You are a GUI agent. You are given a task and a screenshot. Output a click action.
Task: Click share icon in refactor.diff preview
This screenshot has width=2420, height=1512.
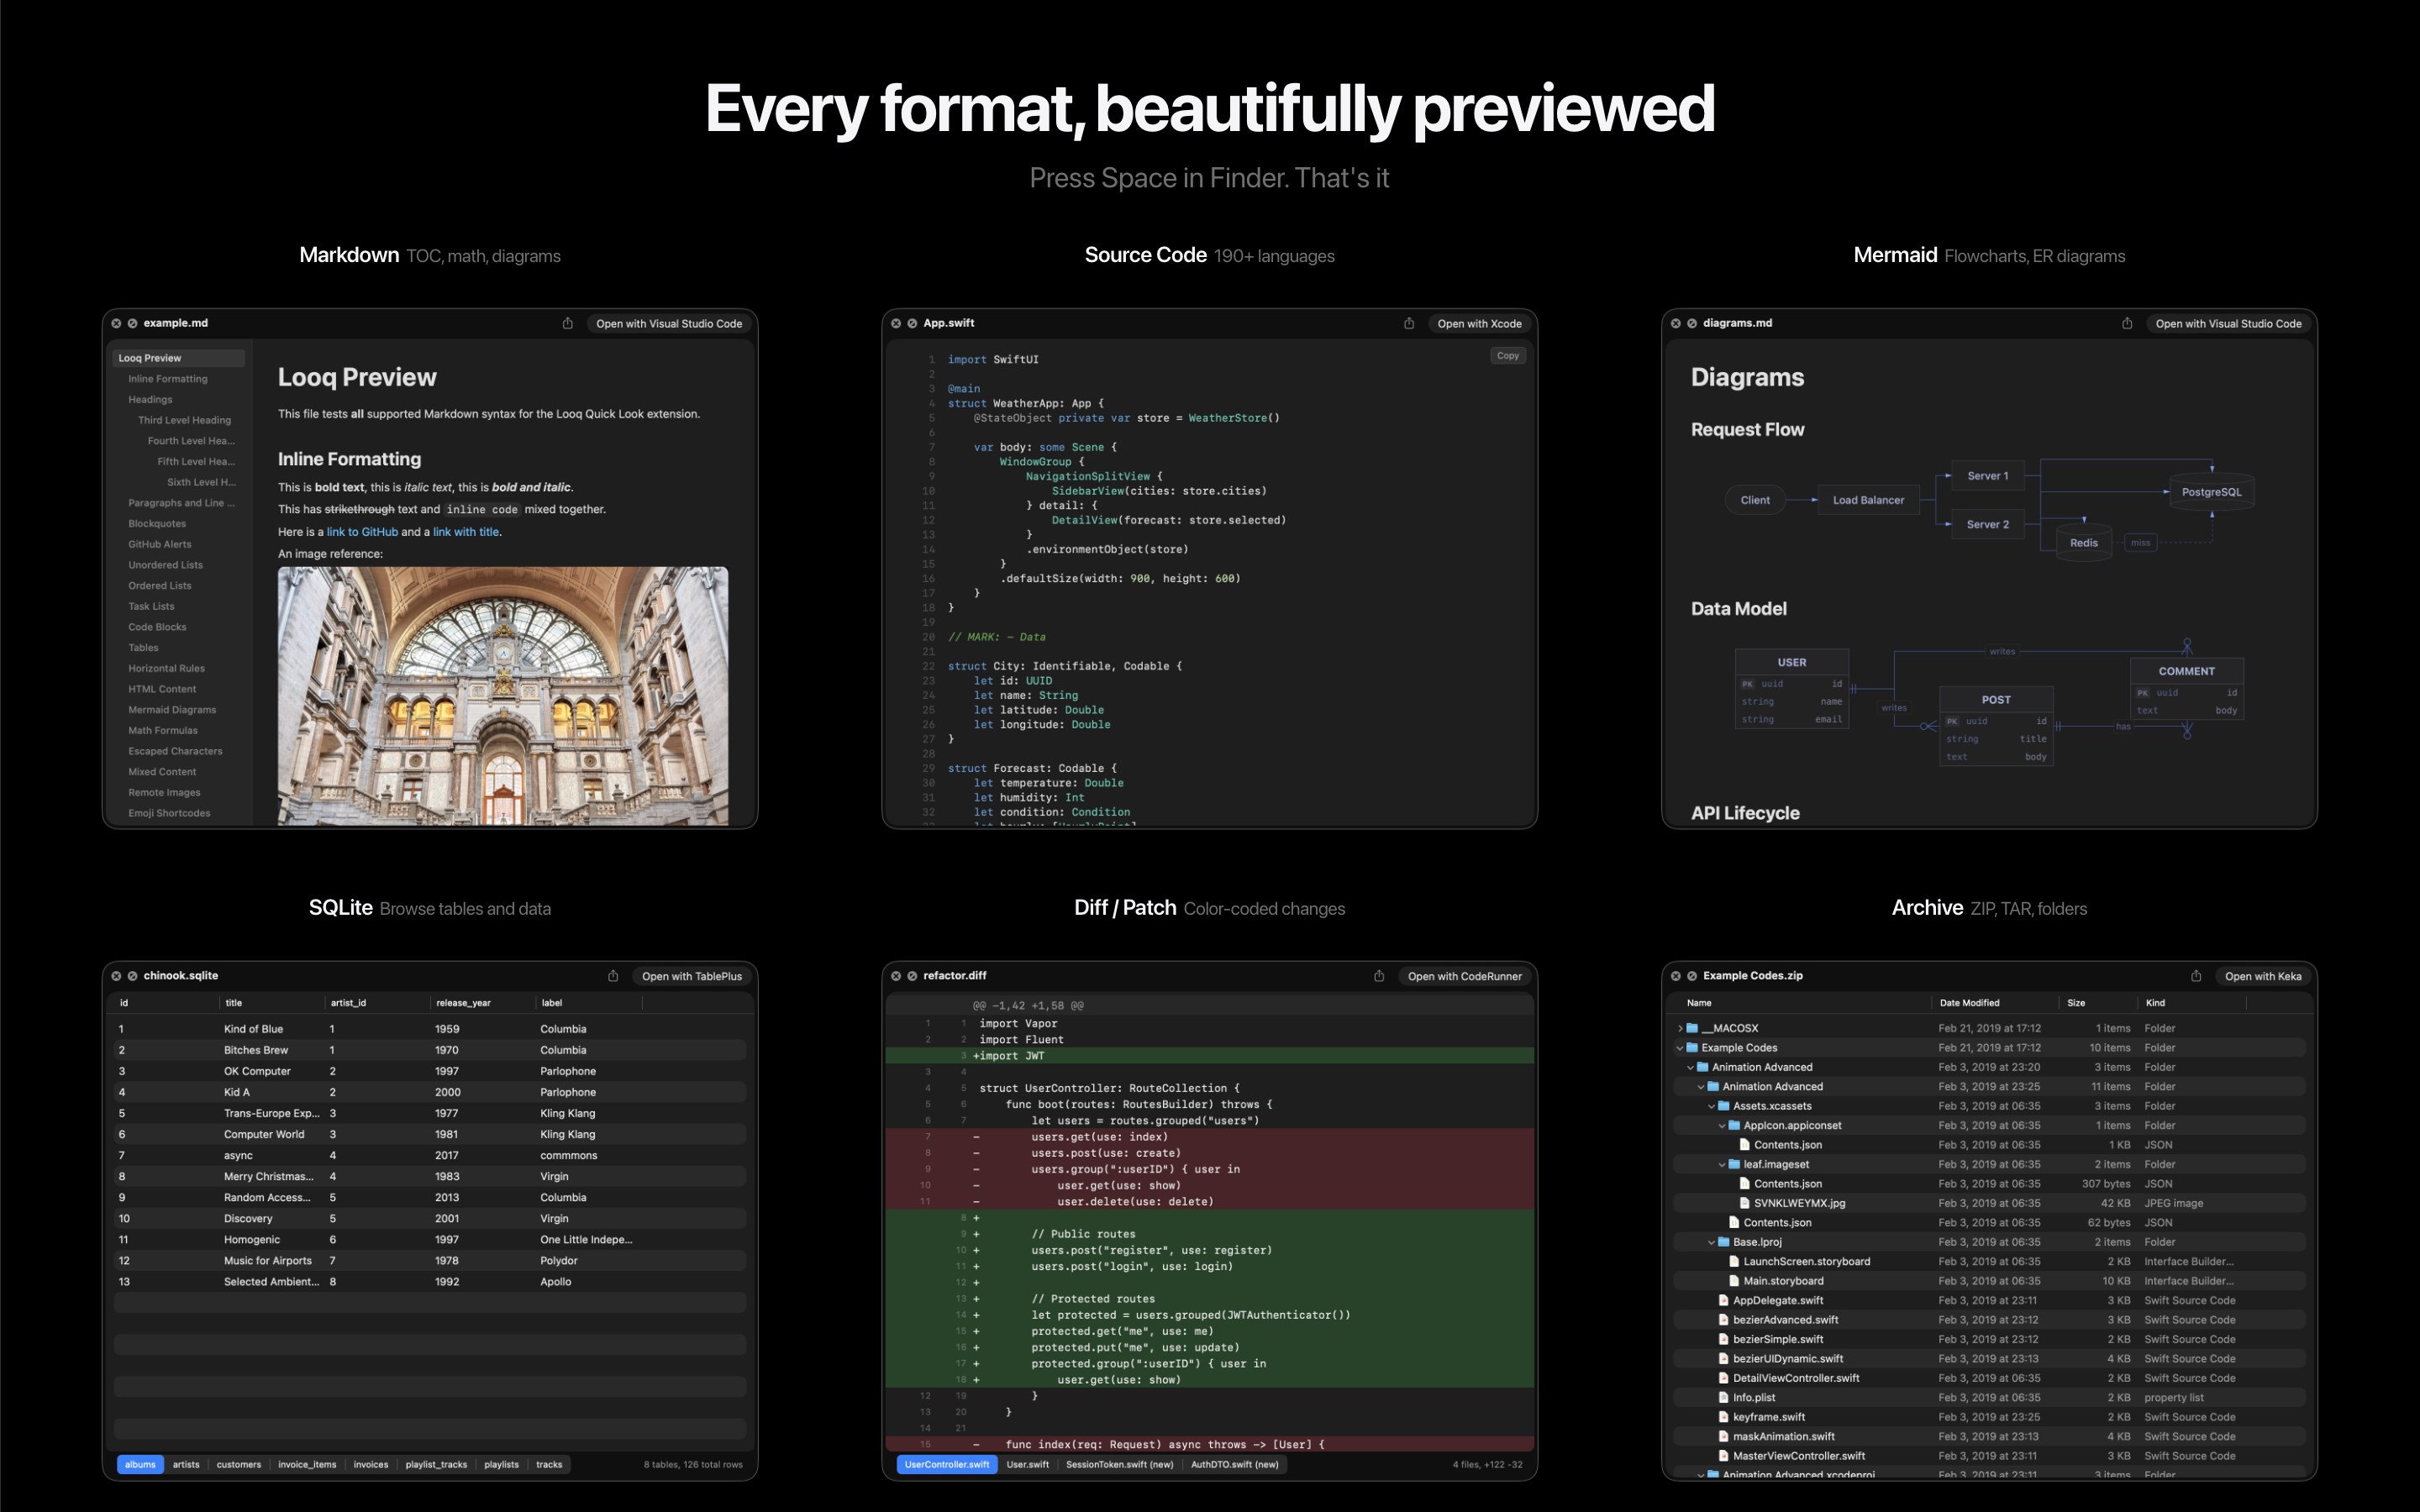coord(1378,976)
